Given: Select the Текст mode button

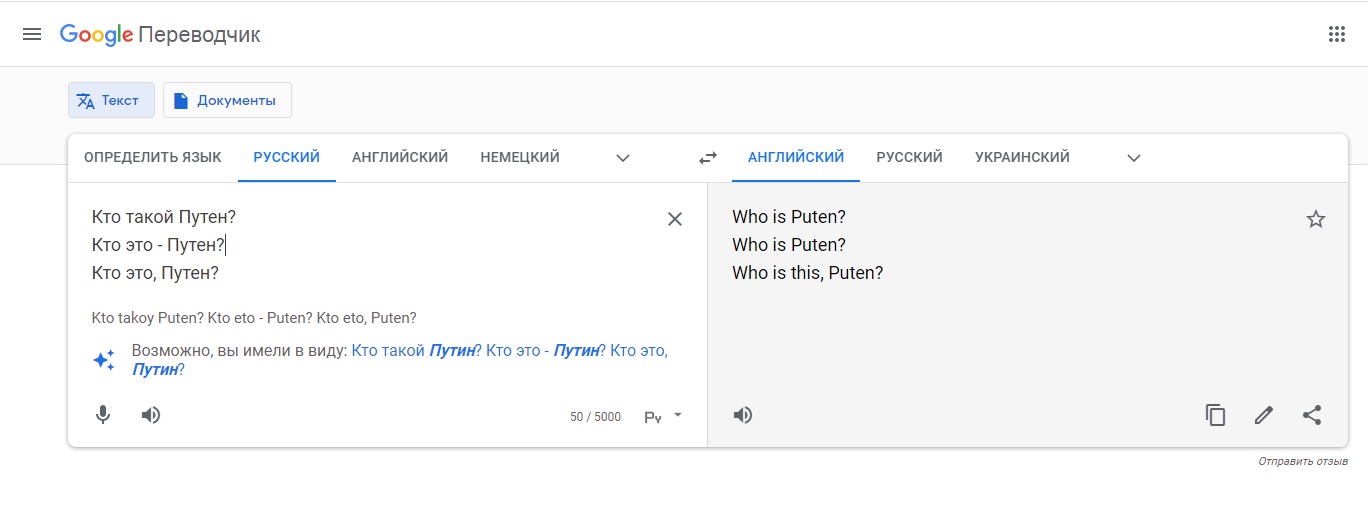Looking at the screenshot, I should click(111, 100).
